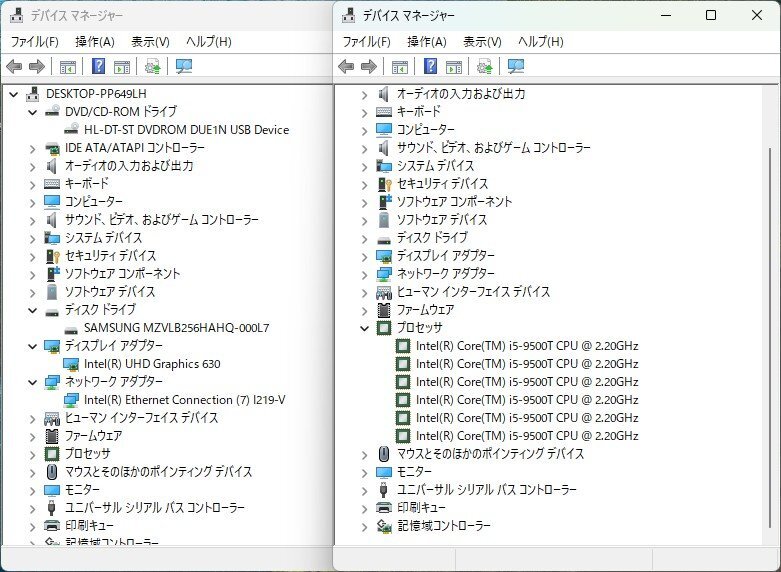The width and height of the screenshot is (781, 572).
Task: Select Intel(R) Ethernet Connection (7) I219-V
Action: coord(184,400)
